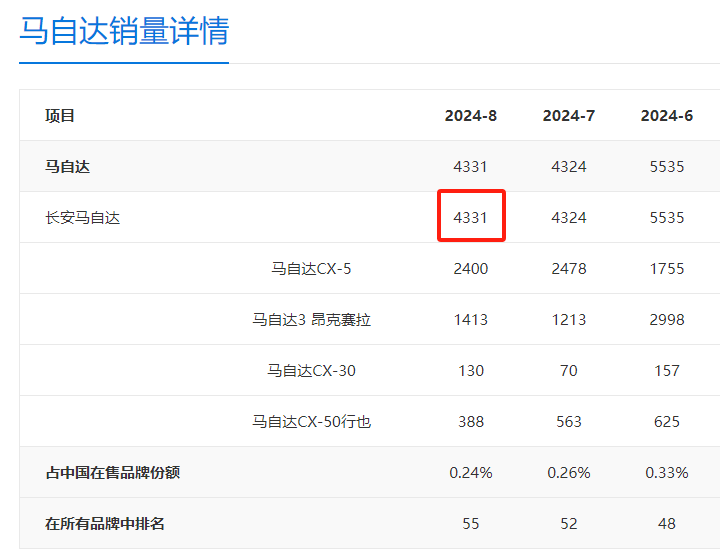Click CX-5 sales value 2478
This screenshot has height=557, width=720.
568,269
